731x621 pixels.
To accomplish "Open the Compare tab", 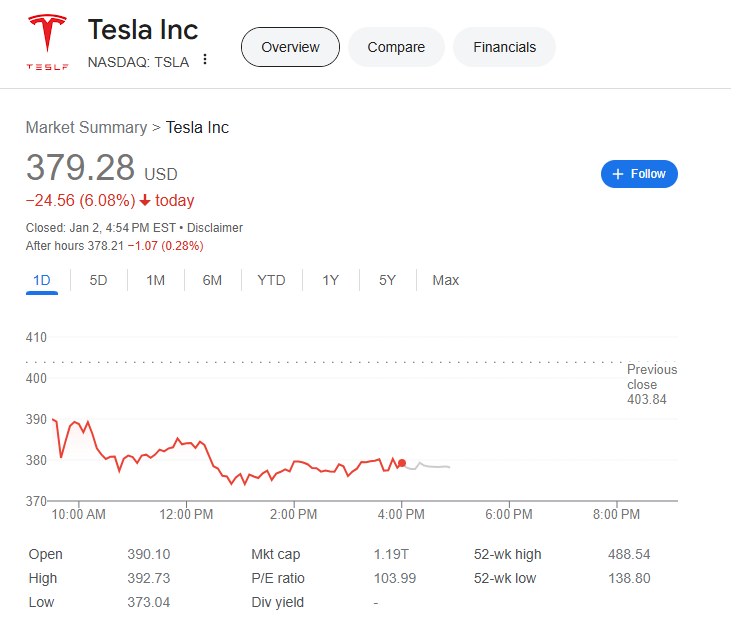I will (x=396, y=47).
